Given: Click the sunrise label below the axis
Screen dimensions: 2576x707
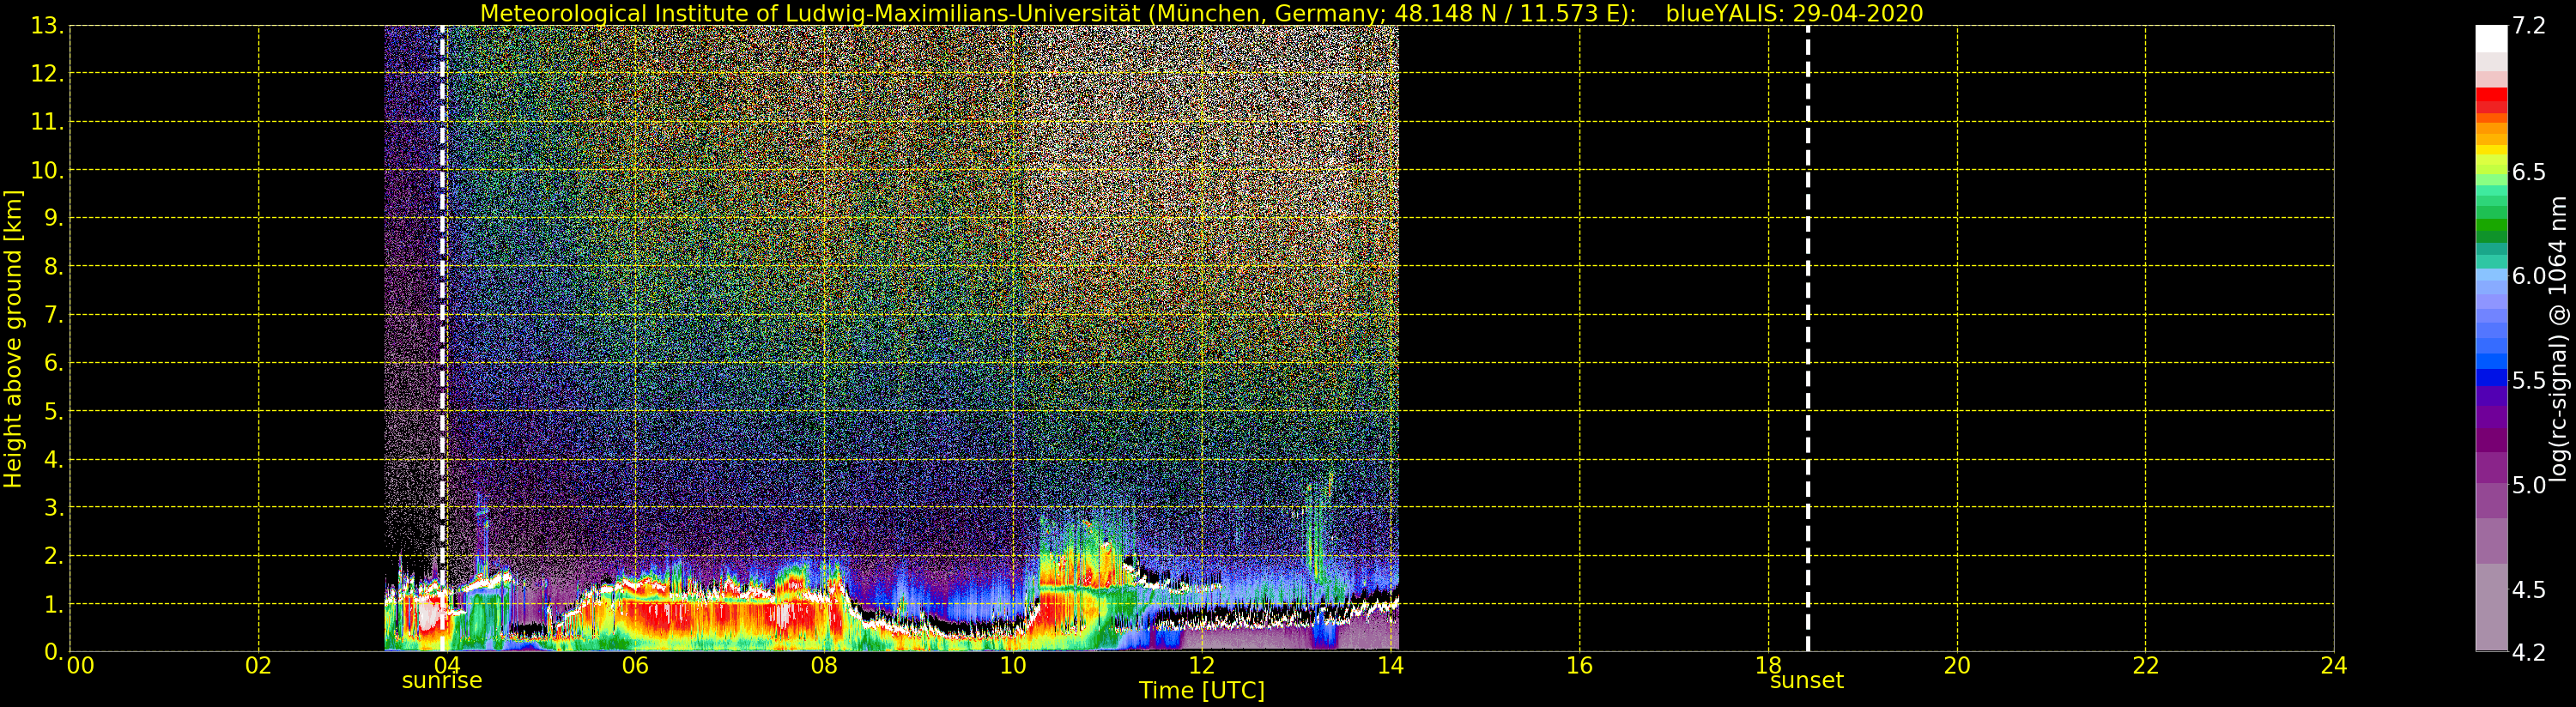Looking at the screenshot, I should point(442,681).
